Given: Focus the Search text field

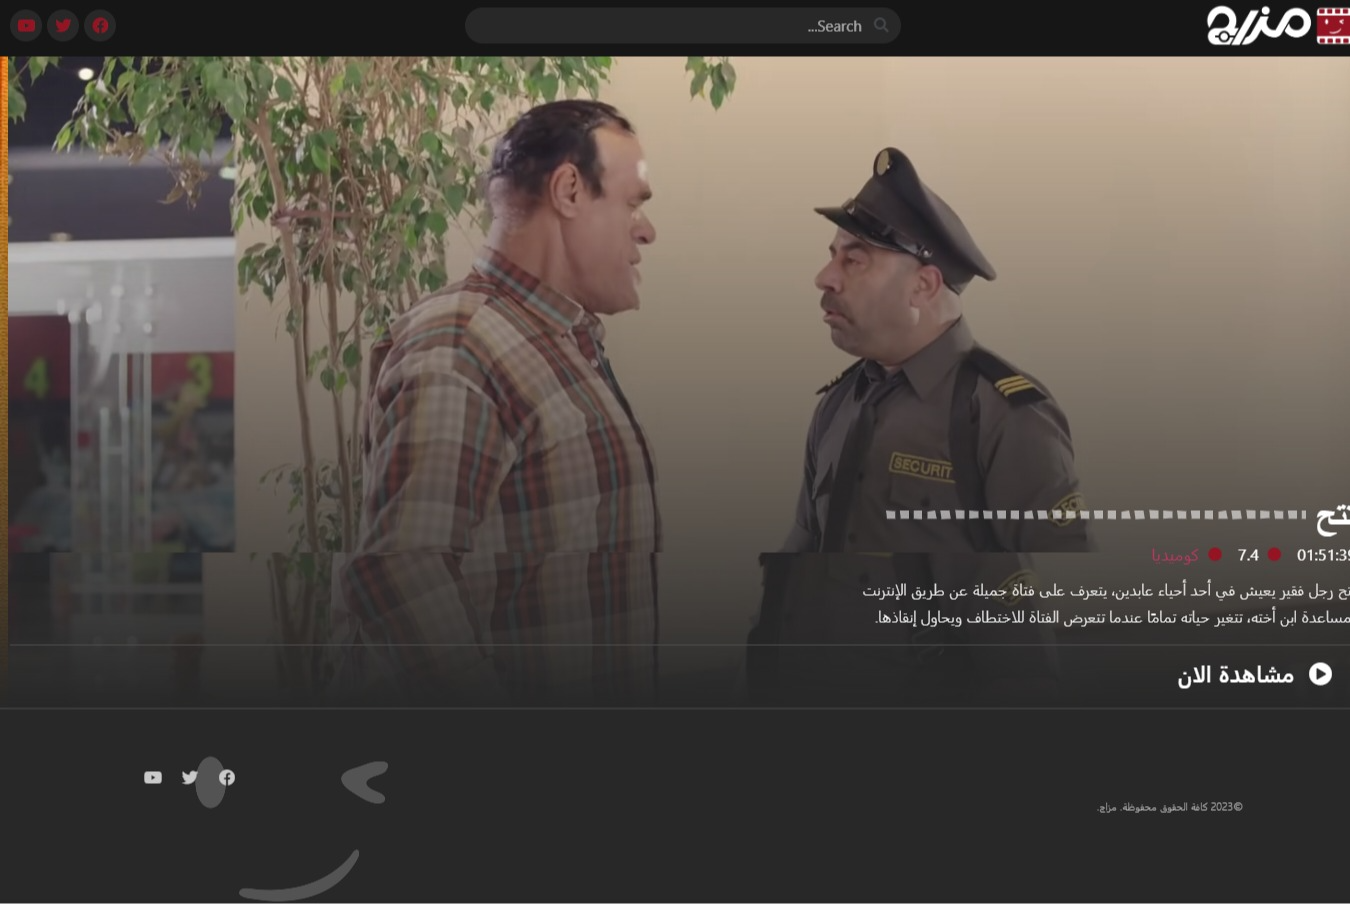Looking at the screenshot, I should tap(682, 26).
